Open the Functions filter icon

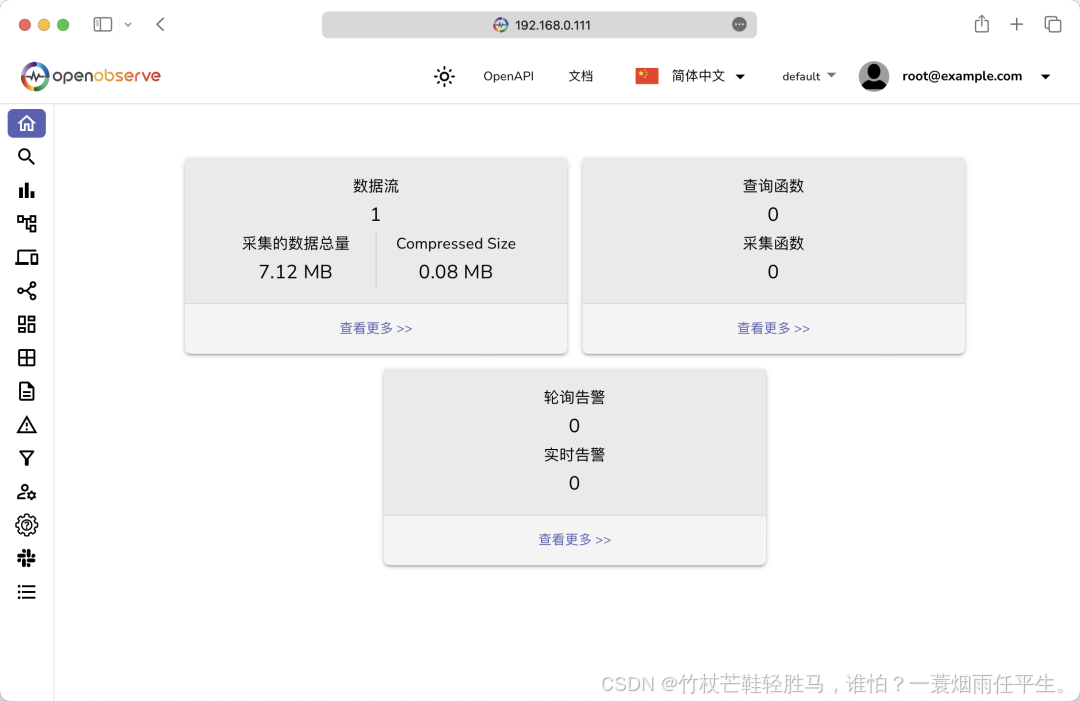click(26, 458)
